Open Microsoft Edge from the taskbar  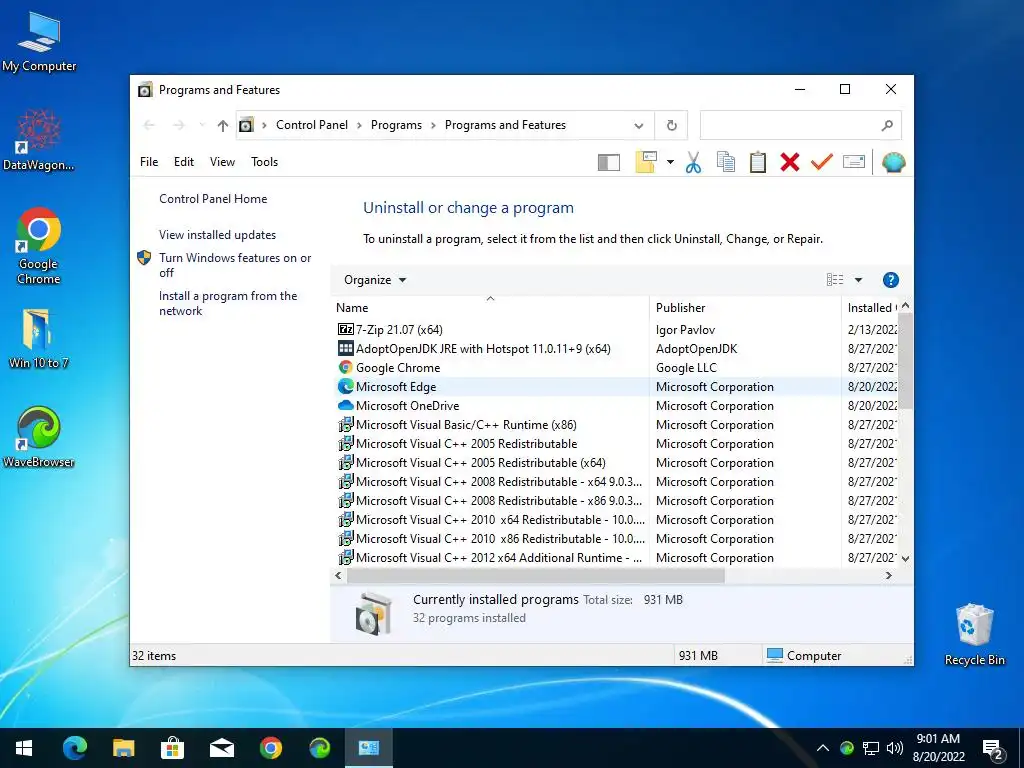[x=74, y=748]
